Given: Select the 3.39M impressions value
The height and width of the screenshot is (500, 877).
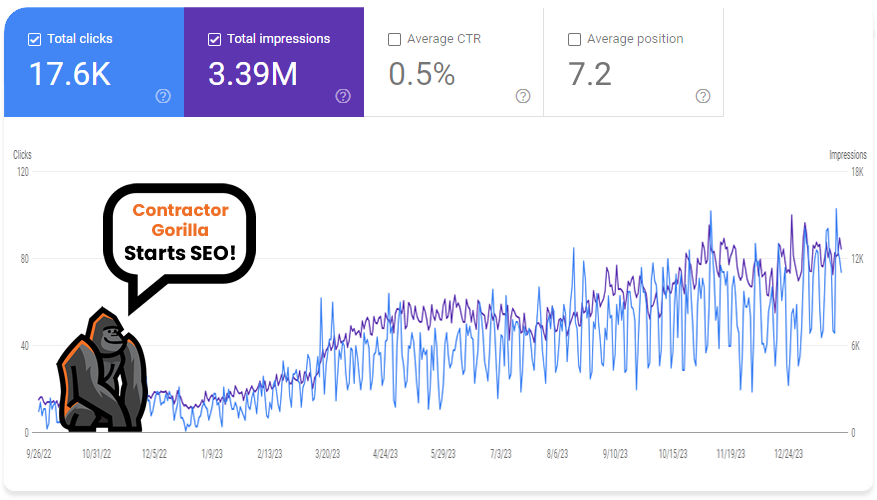Looking at the screenshot, I should (x=253, y=74).
